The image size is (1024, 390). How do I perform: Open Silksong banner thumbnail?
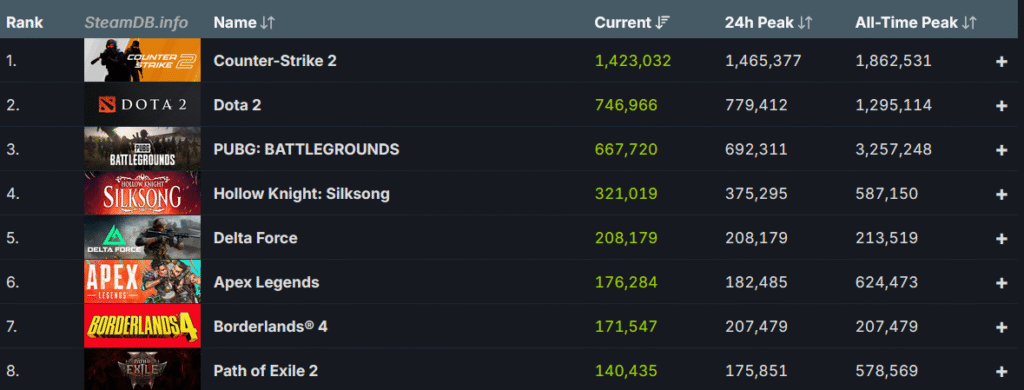coord(142,193)
